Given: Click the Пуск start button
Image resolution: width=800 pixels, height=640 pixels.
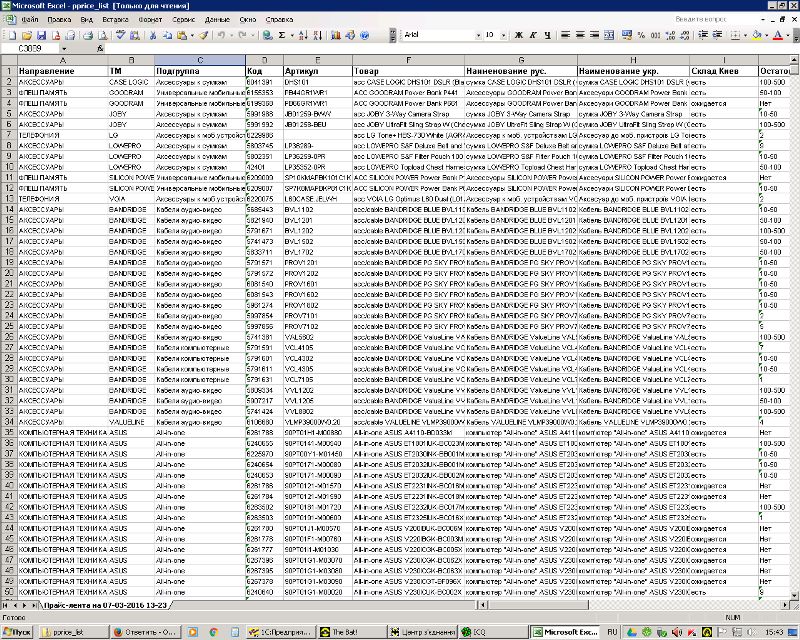Looking at the screenshot, I should (17, 632).
